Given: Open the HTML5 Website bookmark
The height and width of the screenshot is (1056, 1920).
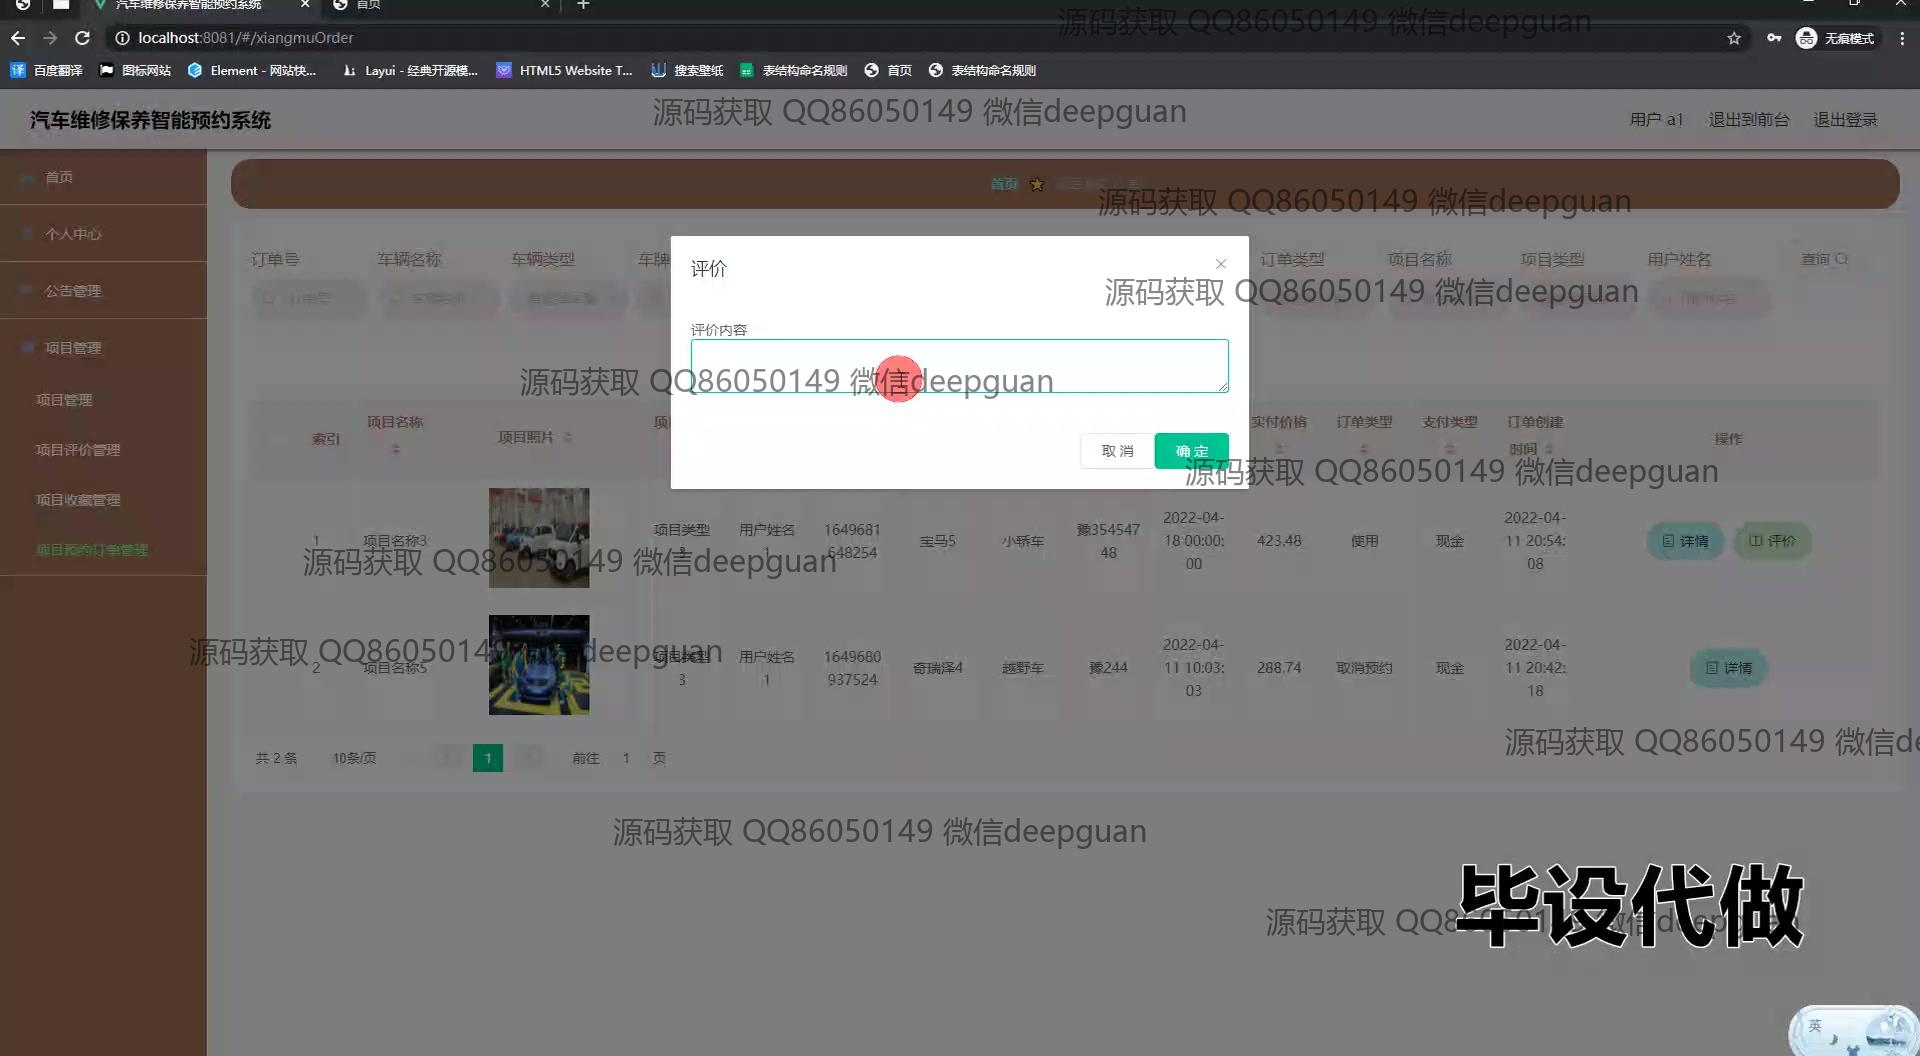Looking at the screenshot, I should (x=564, y=70).
